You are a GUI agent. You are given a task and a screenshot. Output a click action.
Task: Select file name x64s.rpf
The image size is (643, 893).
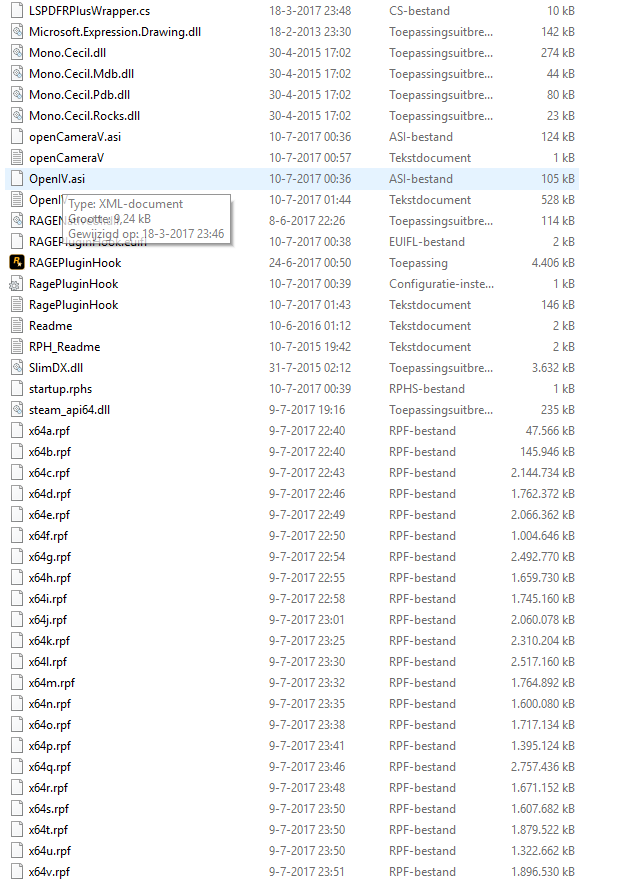pos(48,809)
